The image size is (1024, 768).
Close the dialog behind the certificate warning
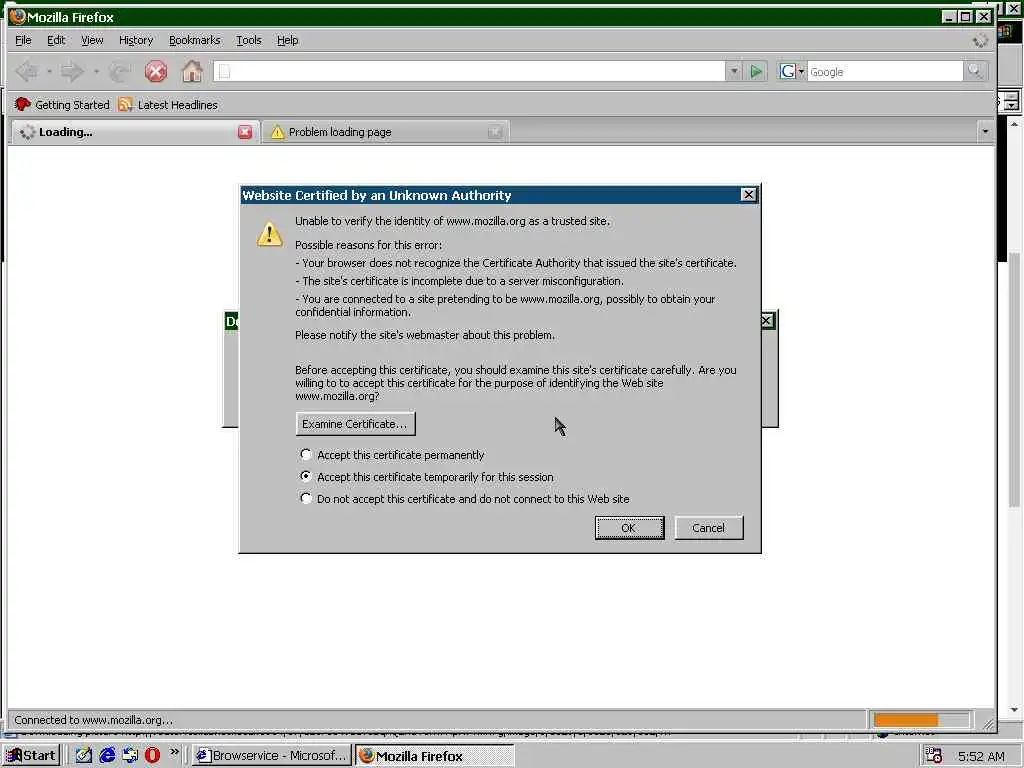(x=767, y=321)
